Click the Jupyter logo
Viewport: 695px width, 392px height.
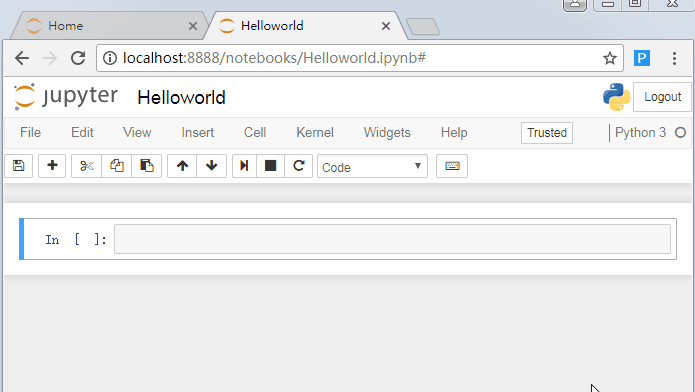pos(66,96)
